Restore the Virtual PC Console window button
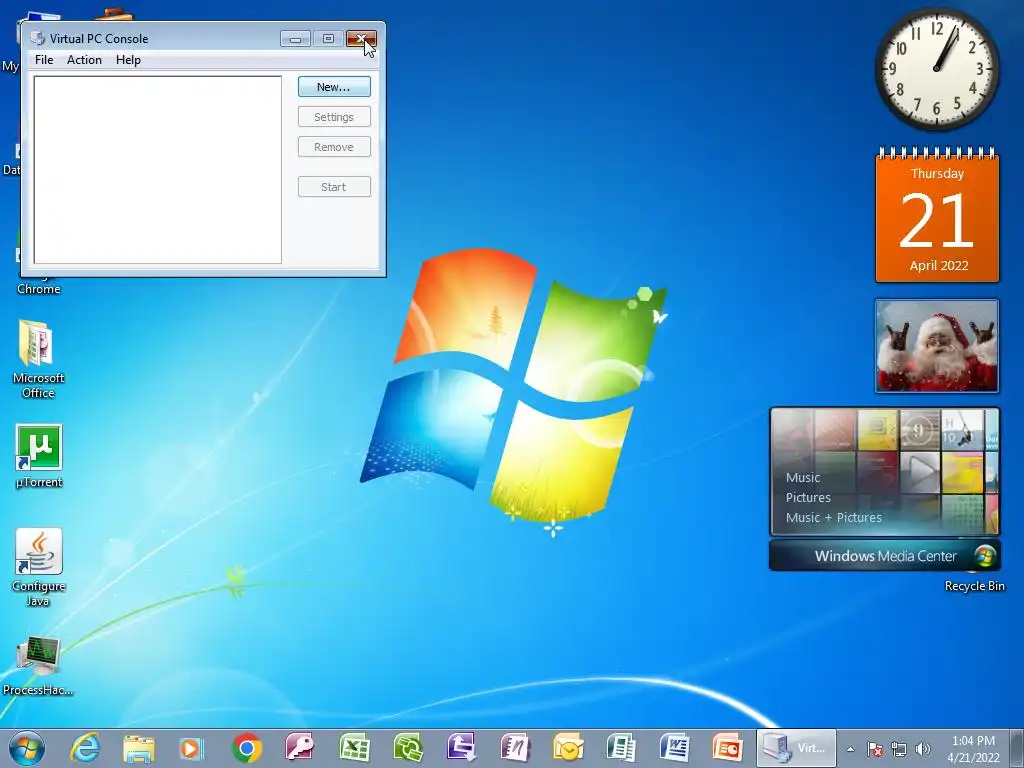Screen dimensions: 1024x768 (x=328, y=39)
